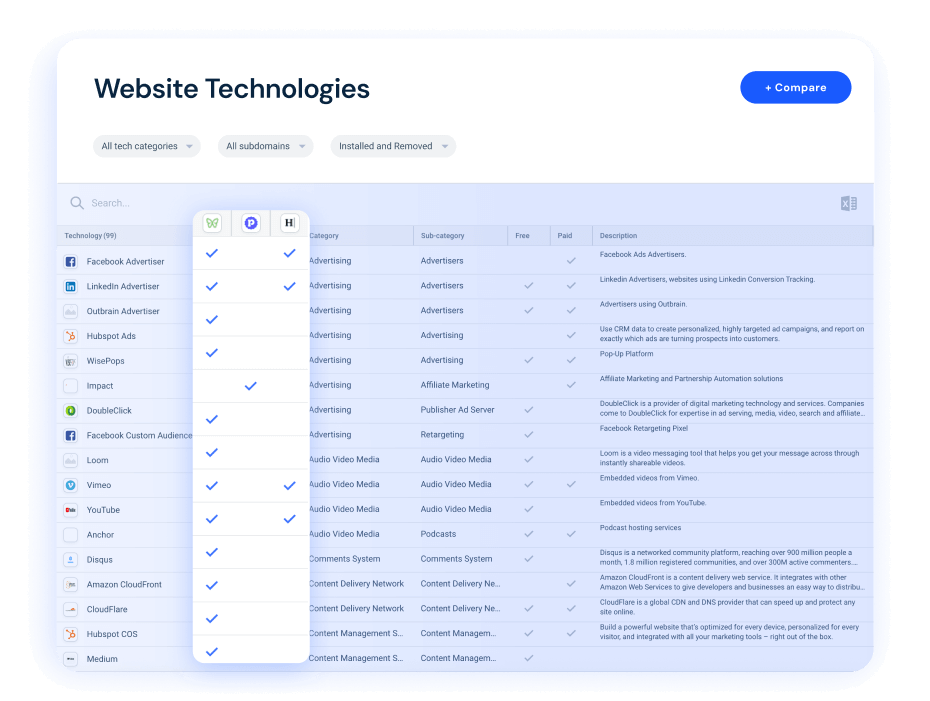Click the Impact icon
Screen dimensions: 930x701
tap(71, 386)
